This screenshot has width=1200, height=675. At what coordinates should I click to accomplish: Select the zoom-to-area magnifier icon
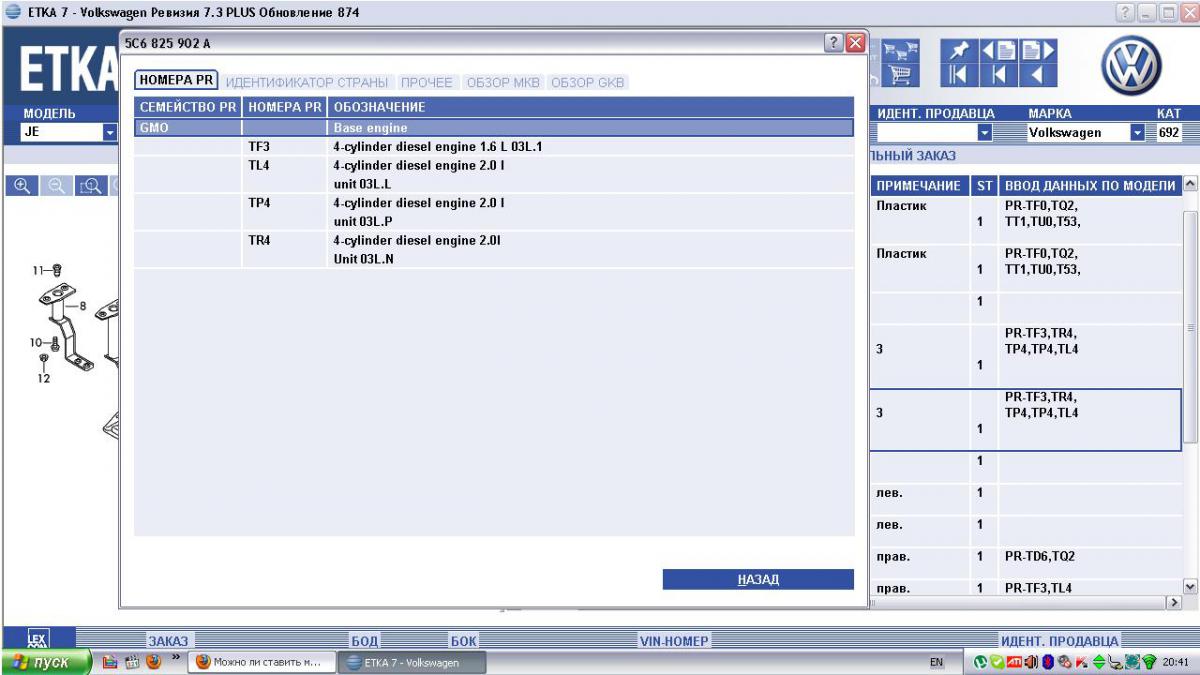click(91, 185)
